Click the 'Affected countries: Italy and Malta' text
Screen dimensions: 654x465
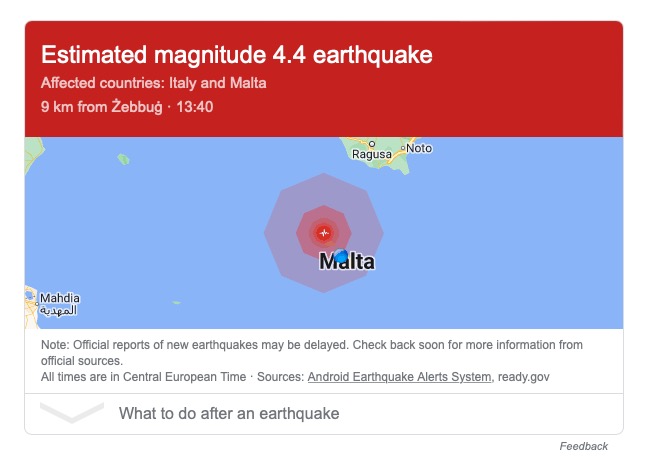[x=153, y=83]
